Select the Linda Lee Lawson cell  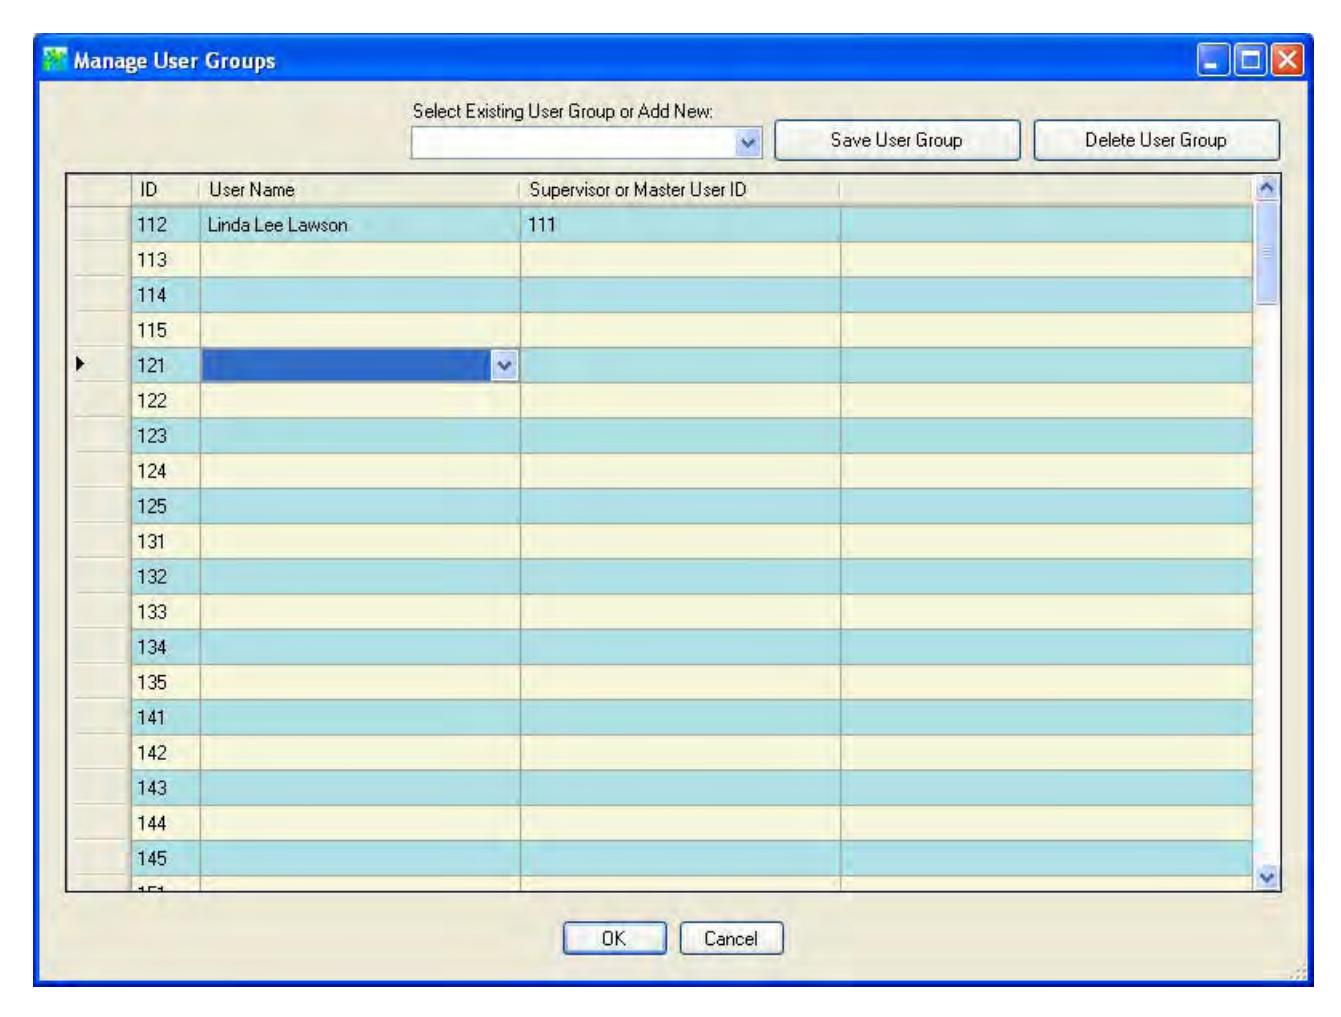(x=360, y=225)
